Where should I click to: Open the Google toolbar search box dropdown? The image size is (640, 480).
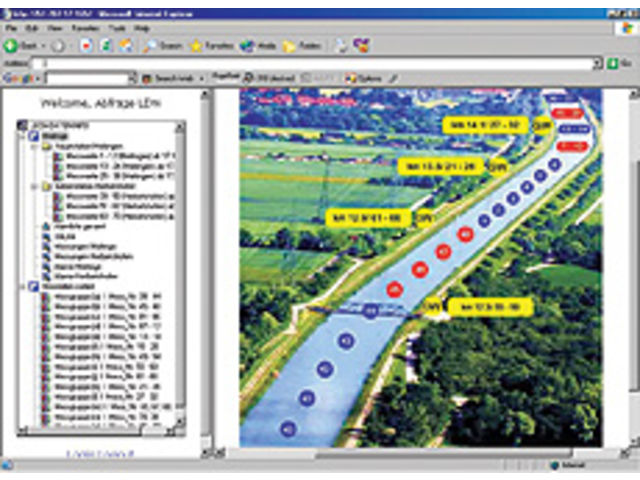(132, 77)
